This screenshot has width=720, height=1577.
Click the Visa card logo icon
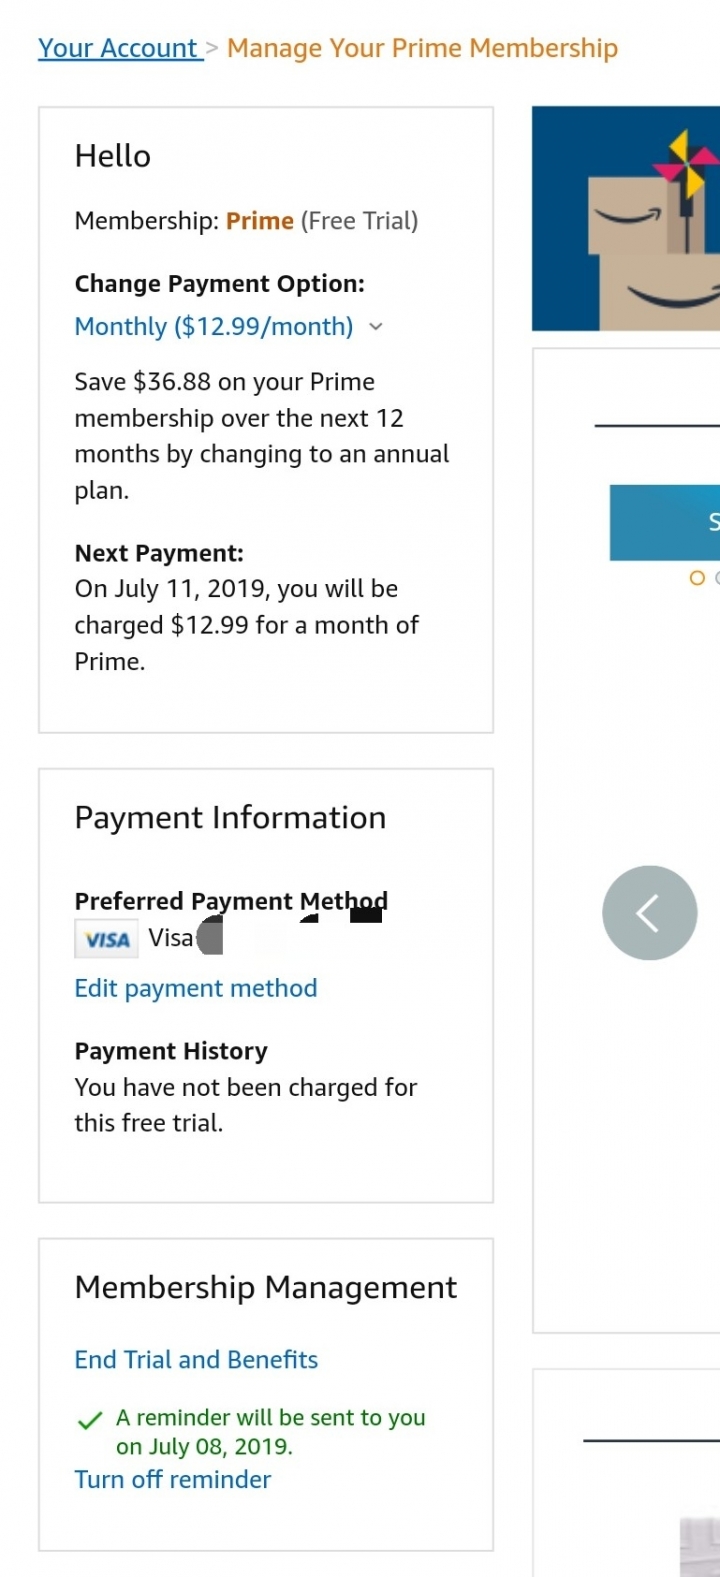point(107,939)
